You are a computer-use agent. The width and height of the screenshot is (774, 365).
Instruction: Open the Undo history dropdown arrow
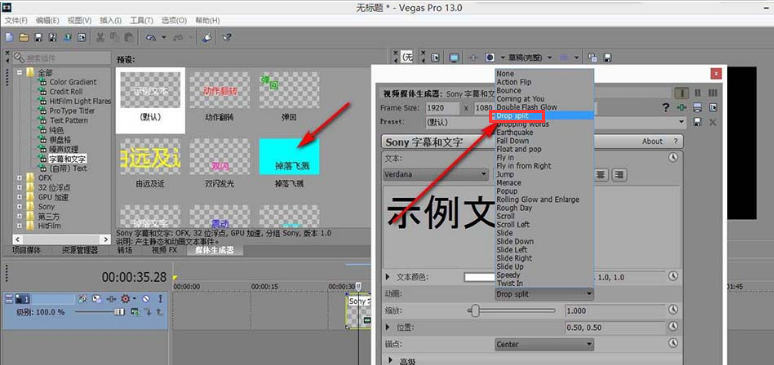164,38
